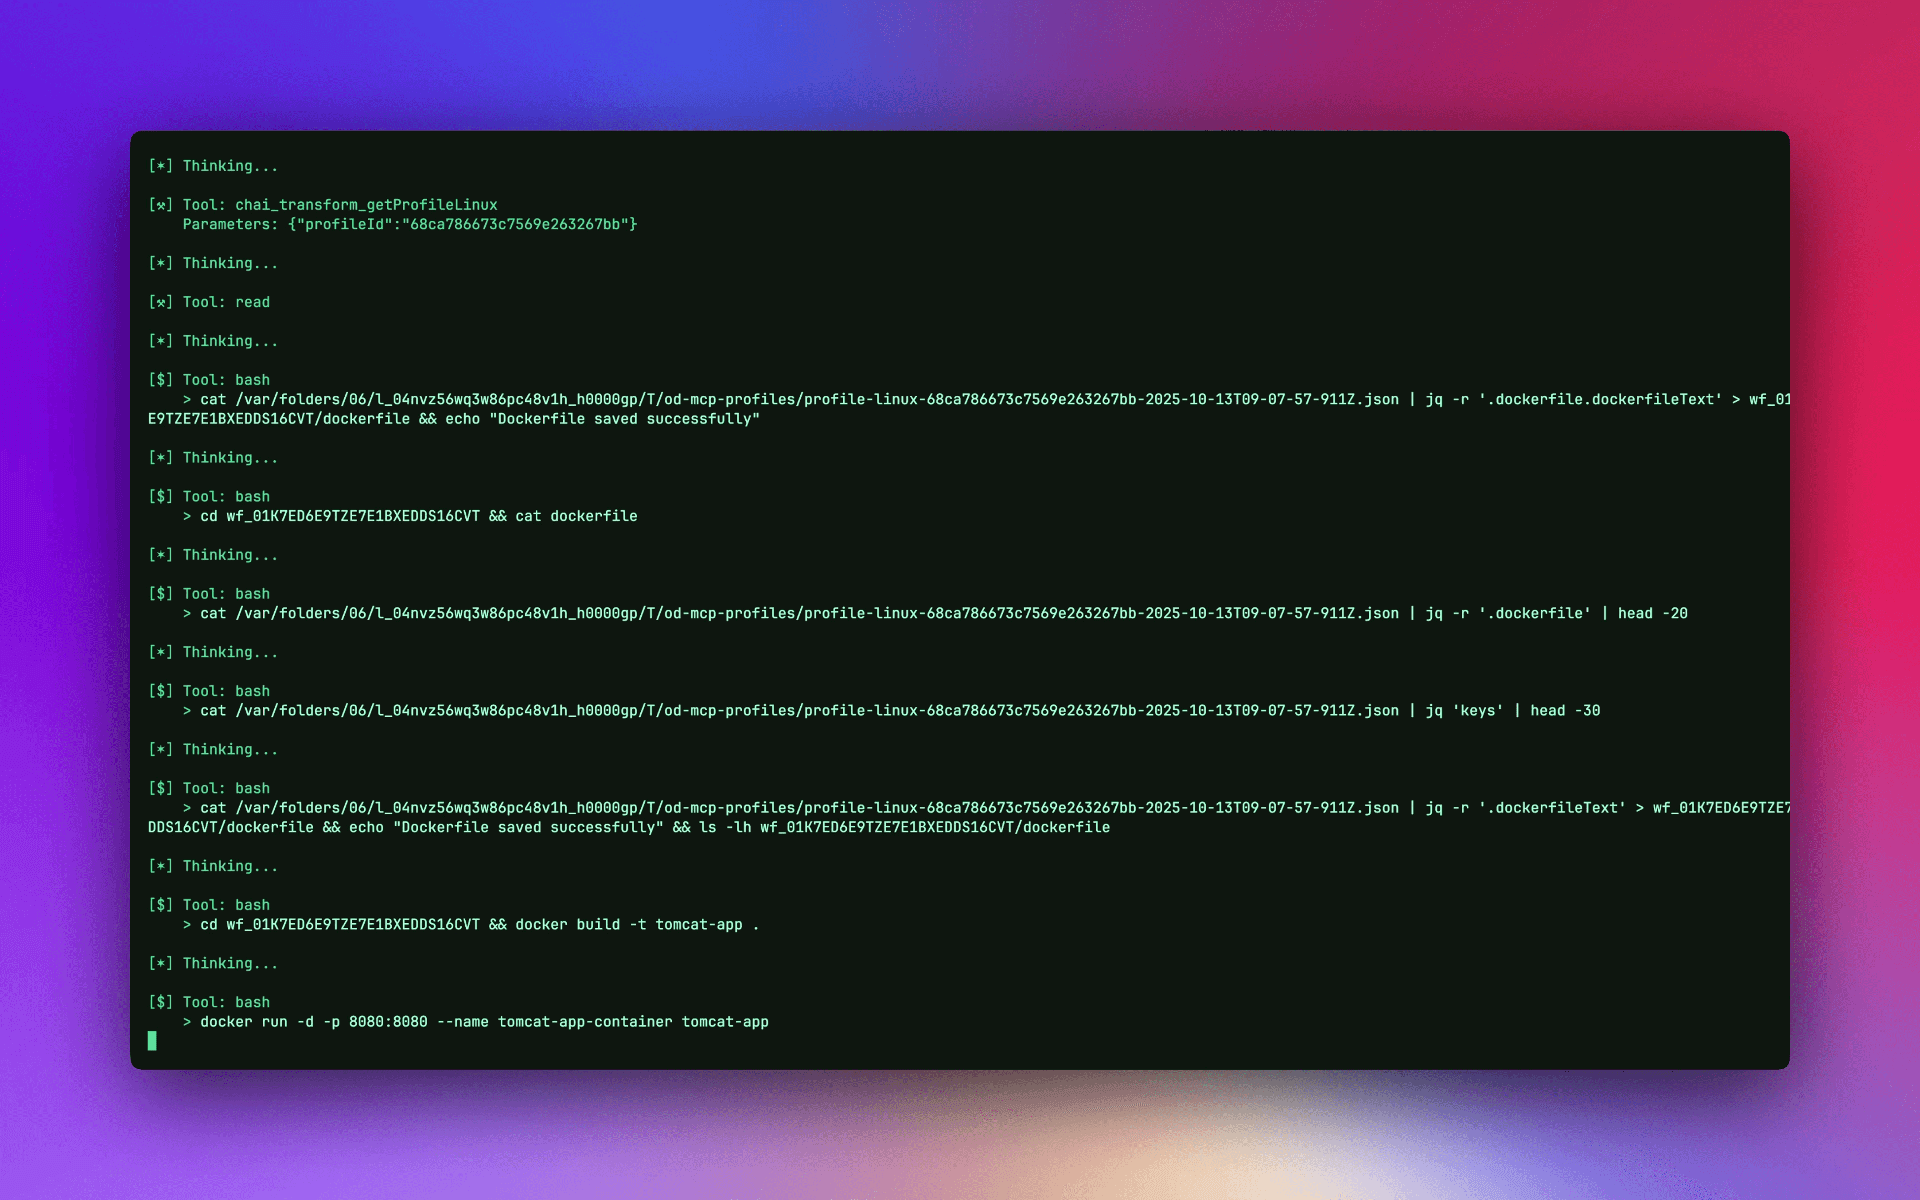Click the tool marker beside 'Tool: read'

(160, 302)
